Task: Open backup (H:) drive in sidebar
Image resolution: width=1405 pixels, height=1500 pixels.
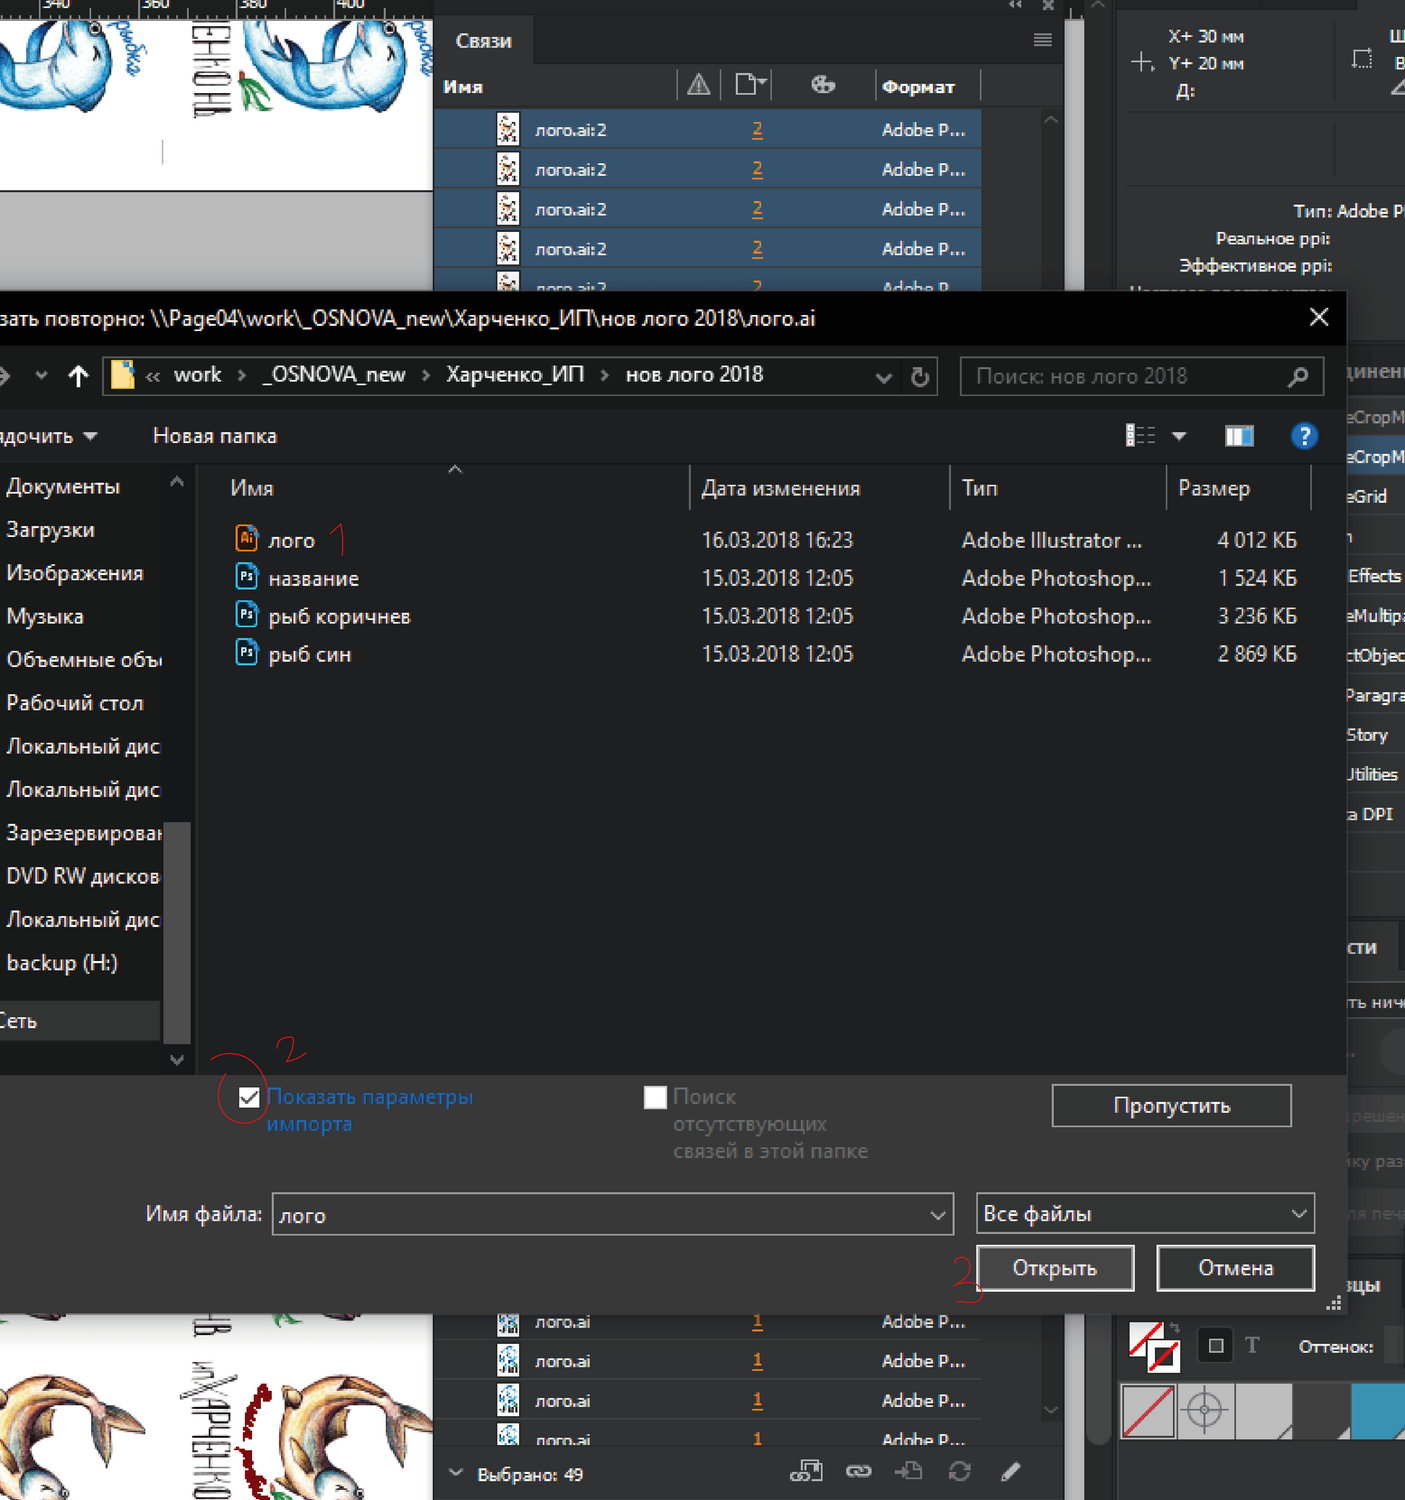Action: point(62,963)
